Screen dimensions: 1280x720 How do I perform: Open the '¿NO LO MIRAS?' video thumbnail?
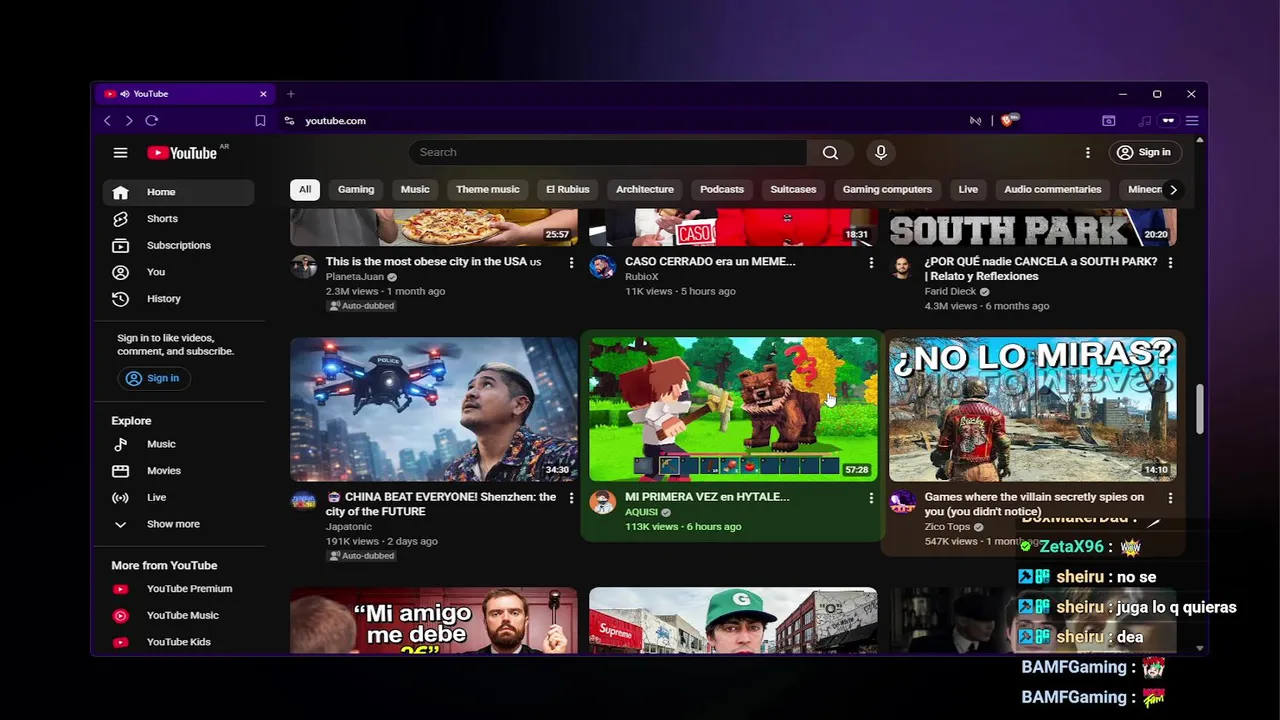1033,409
